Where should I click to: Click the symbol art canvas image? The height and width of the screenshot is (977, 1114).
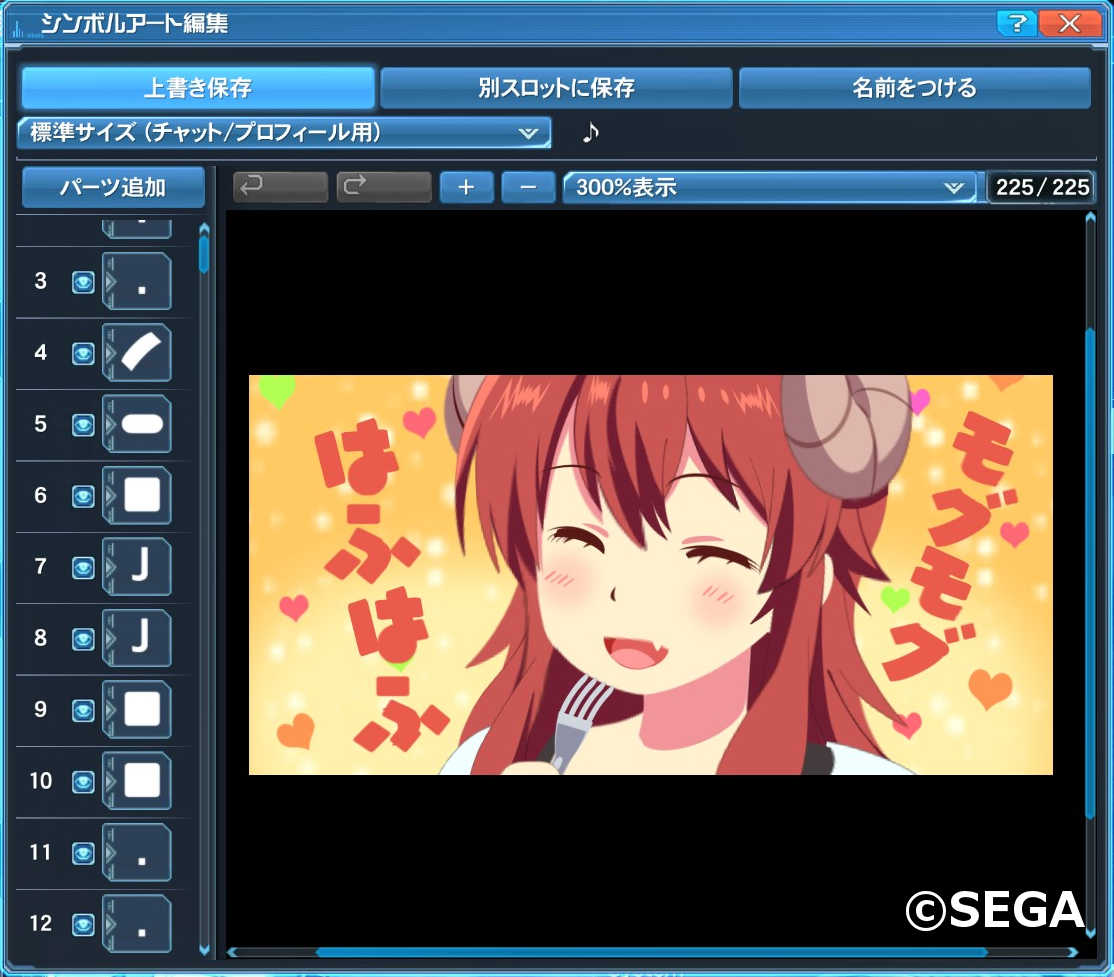tap(651, 575)
